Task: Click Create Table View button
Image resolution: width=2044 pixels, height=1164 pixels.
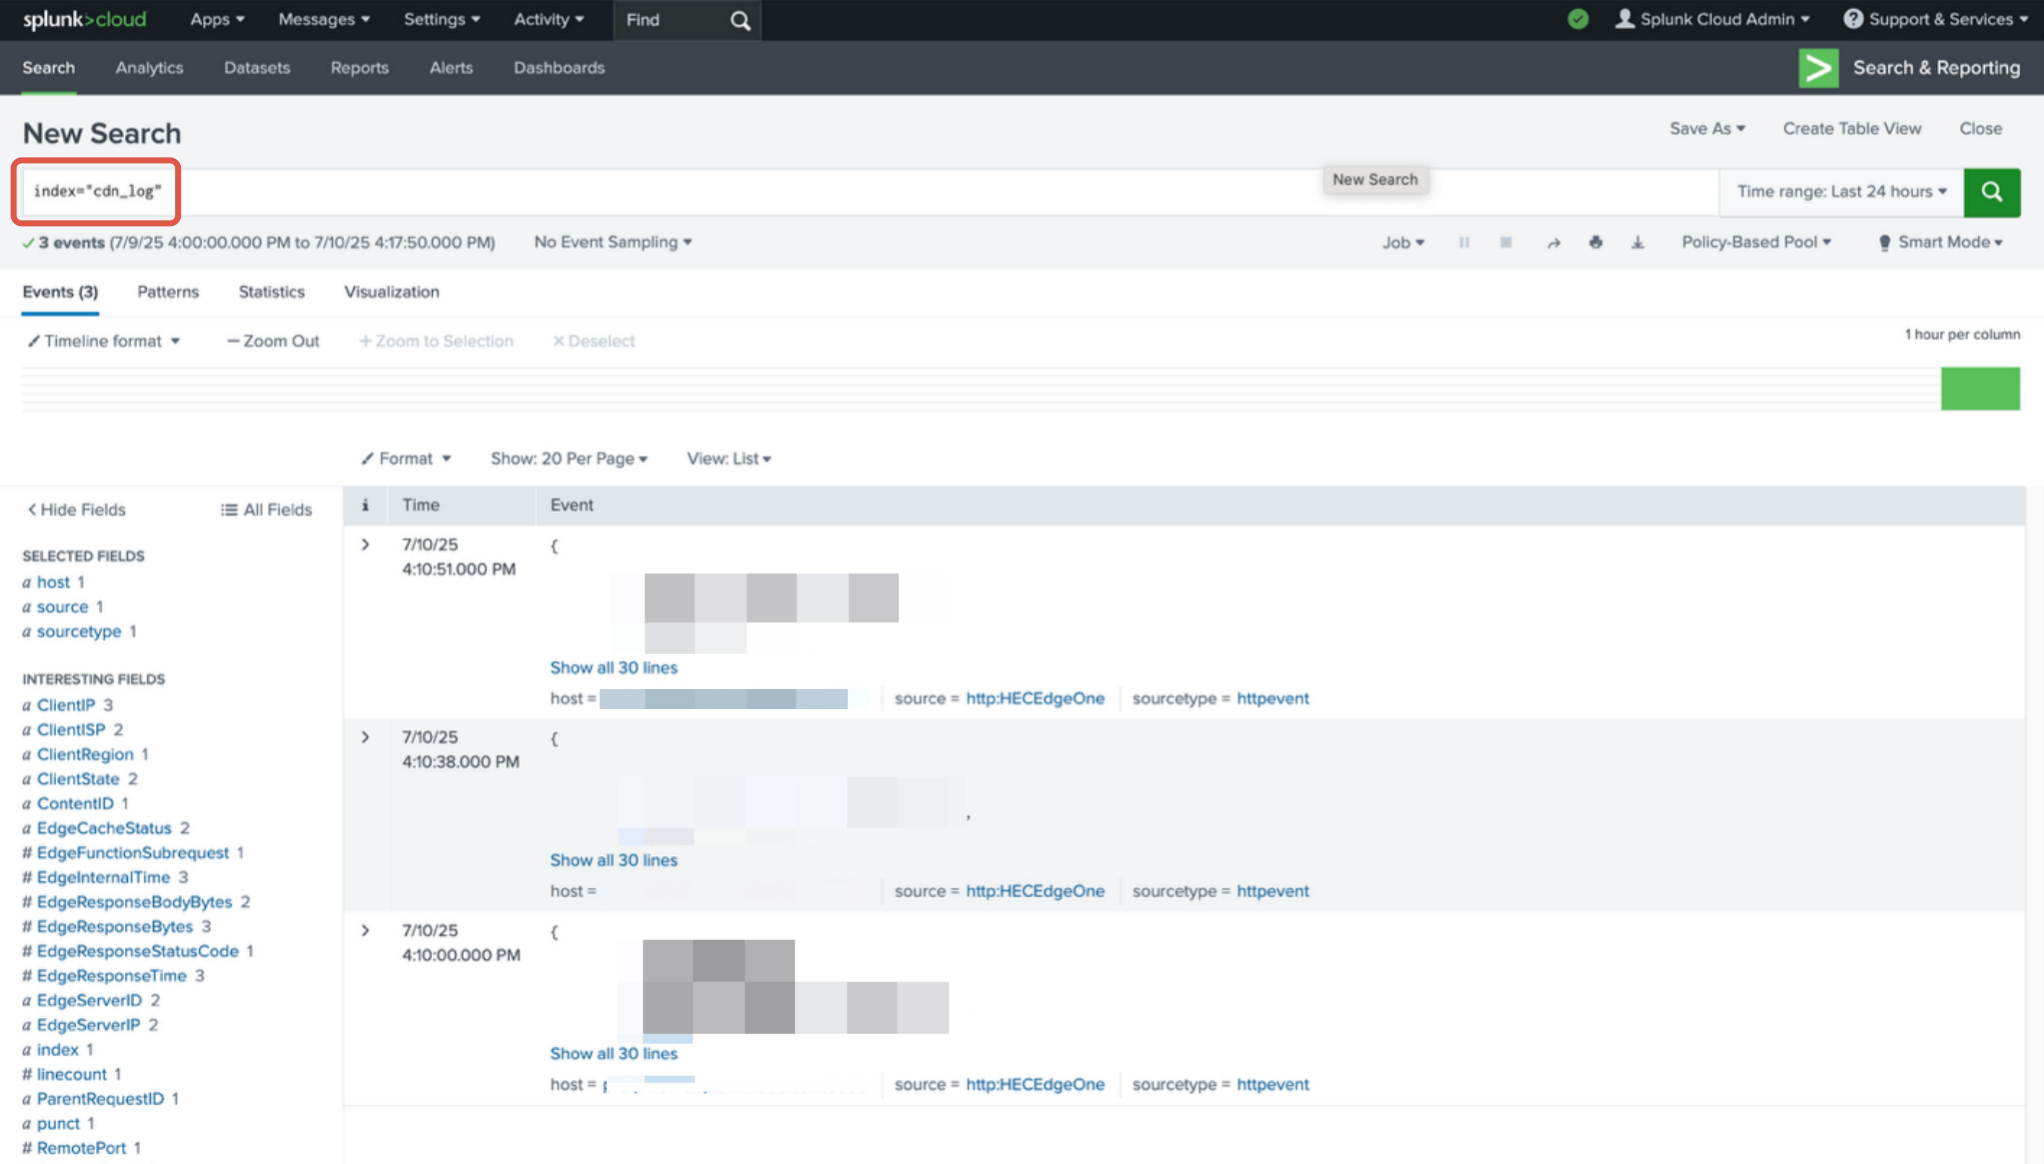Action: (1851, 128)
